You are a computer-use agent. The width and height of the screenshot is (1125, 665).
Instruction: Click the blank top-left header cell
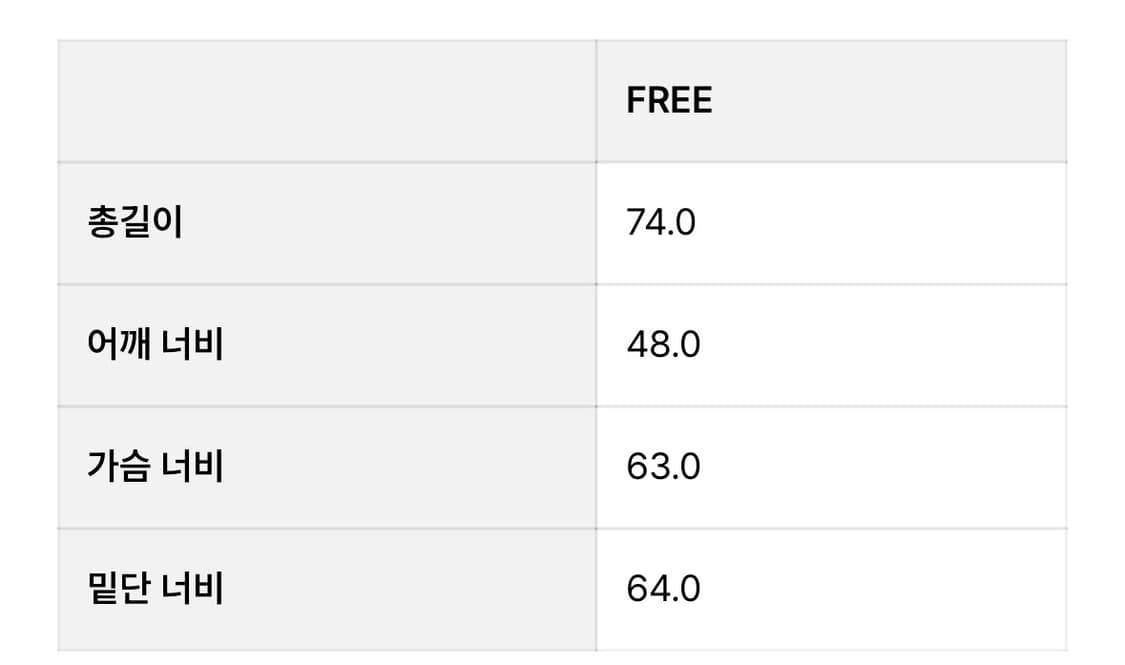[326, 101]
